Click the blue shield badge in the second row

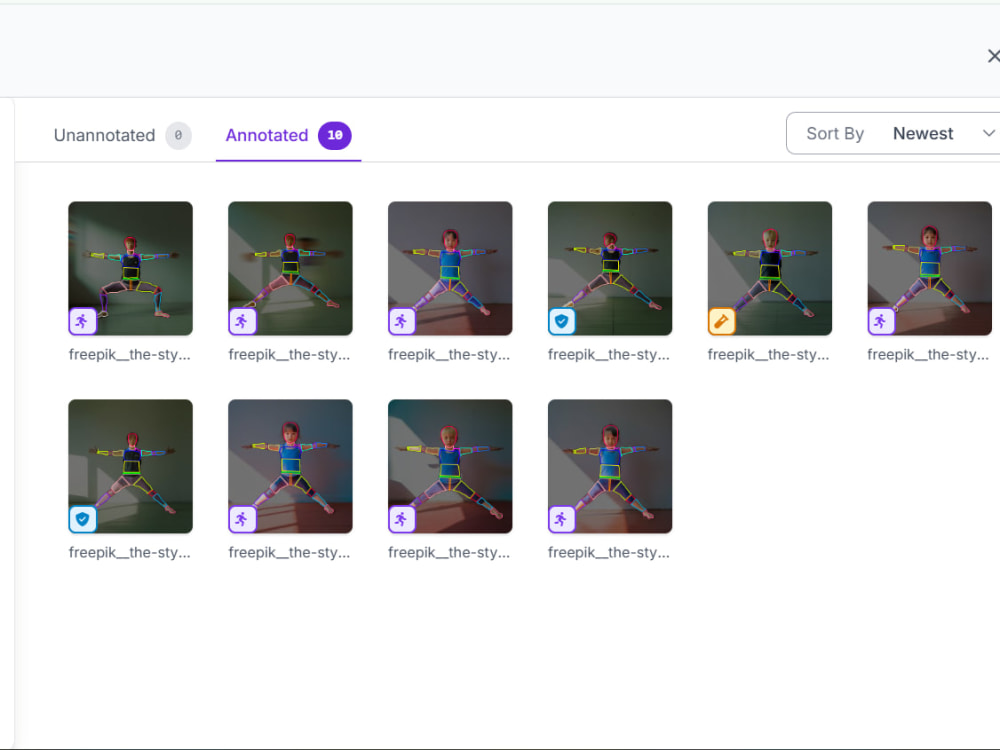(x=82, y=519)
